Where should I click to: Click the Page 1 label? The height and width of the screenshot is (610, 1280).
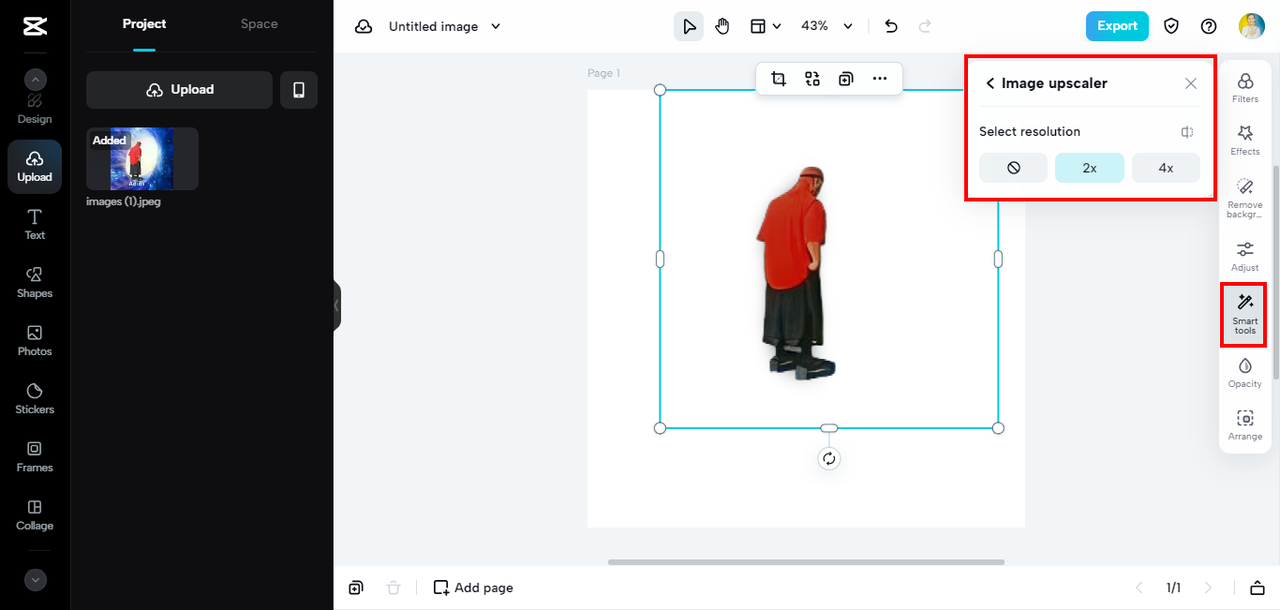tap(604, 73)
